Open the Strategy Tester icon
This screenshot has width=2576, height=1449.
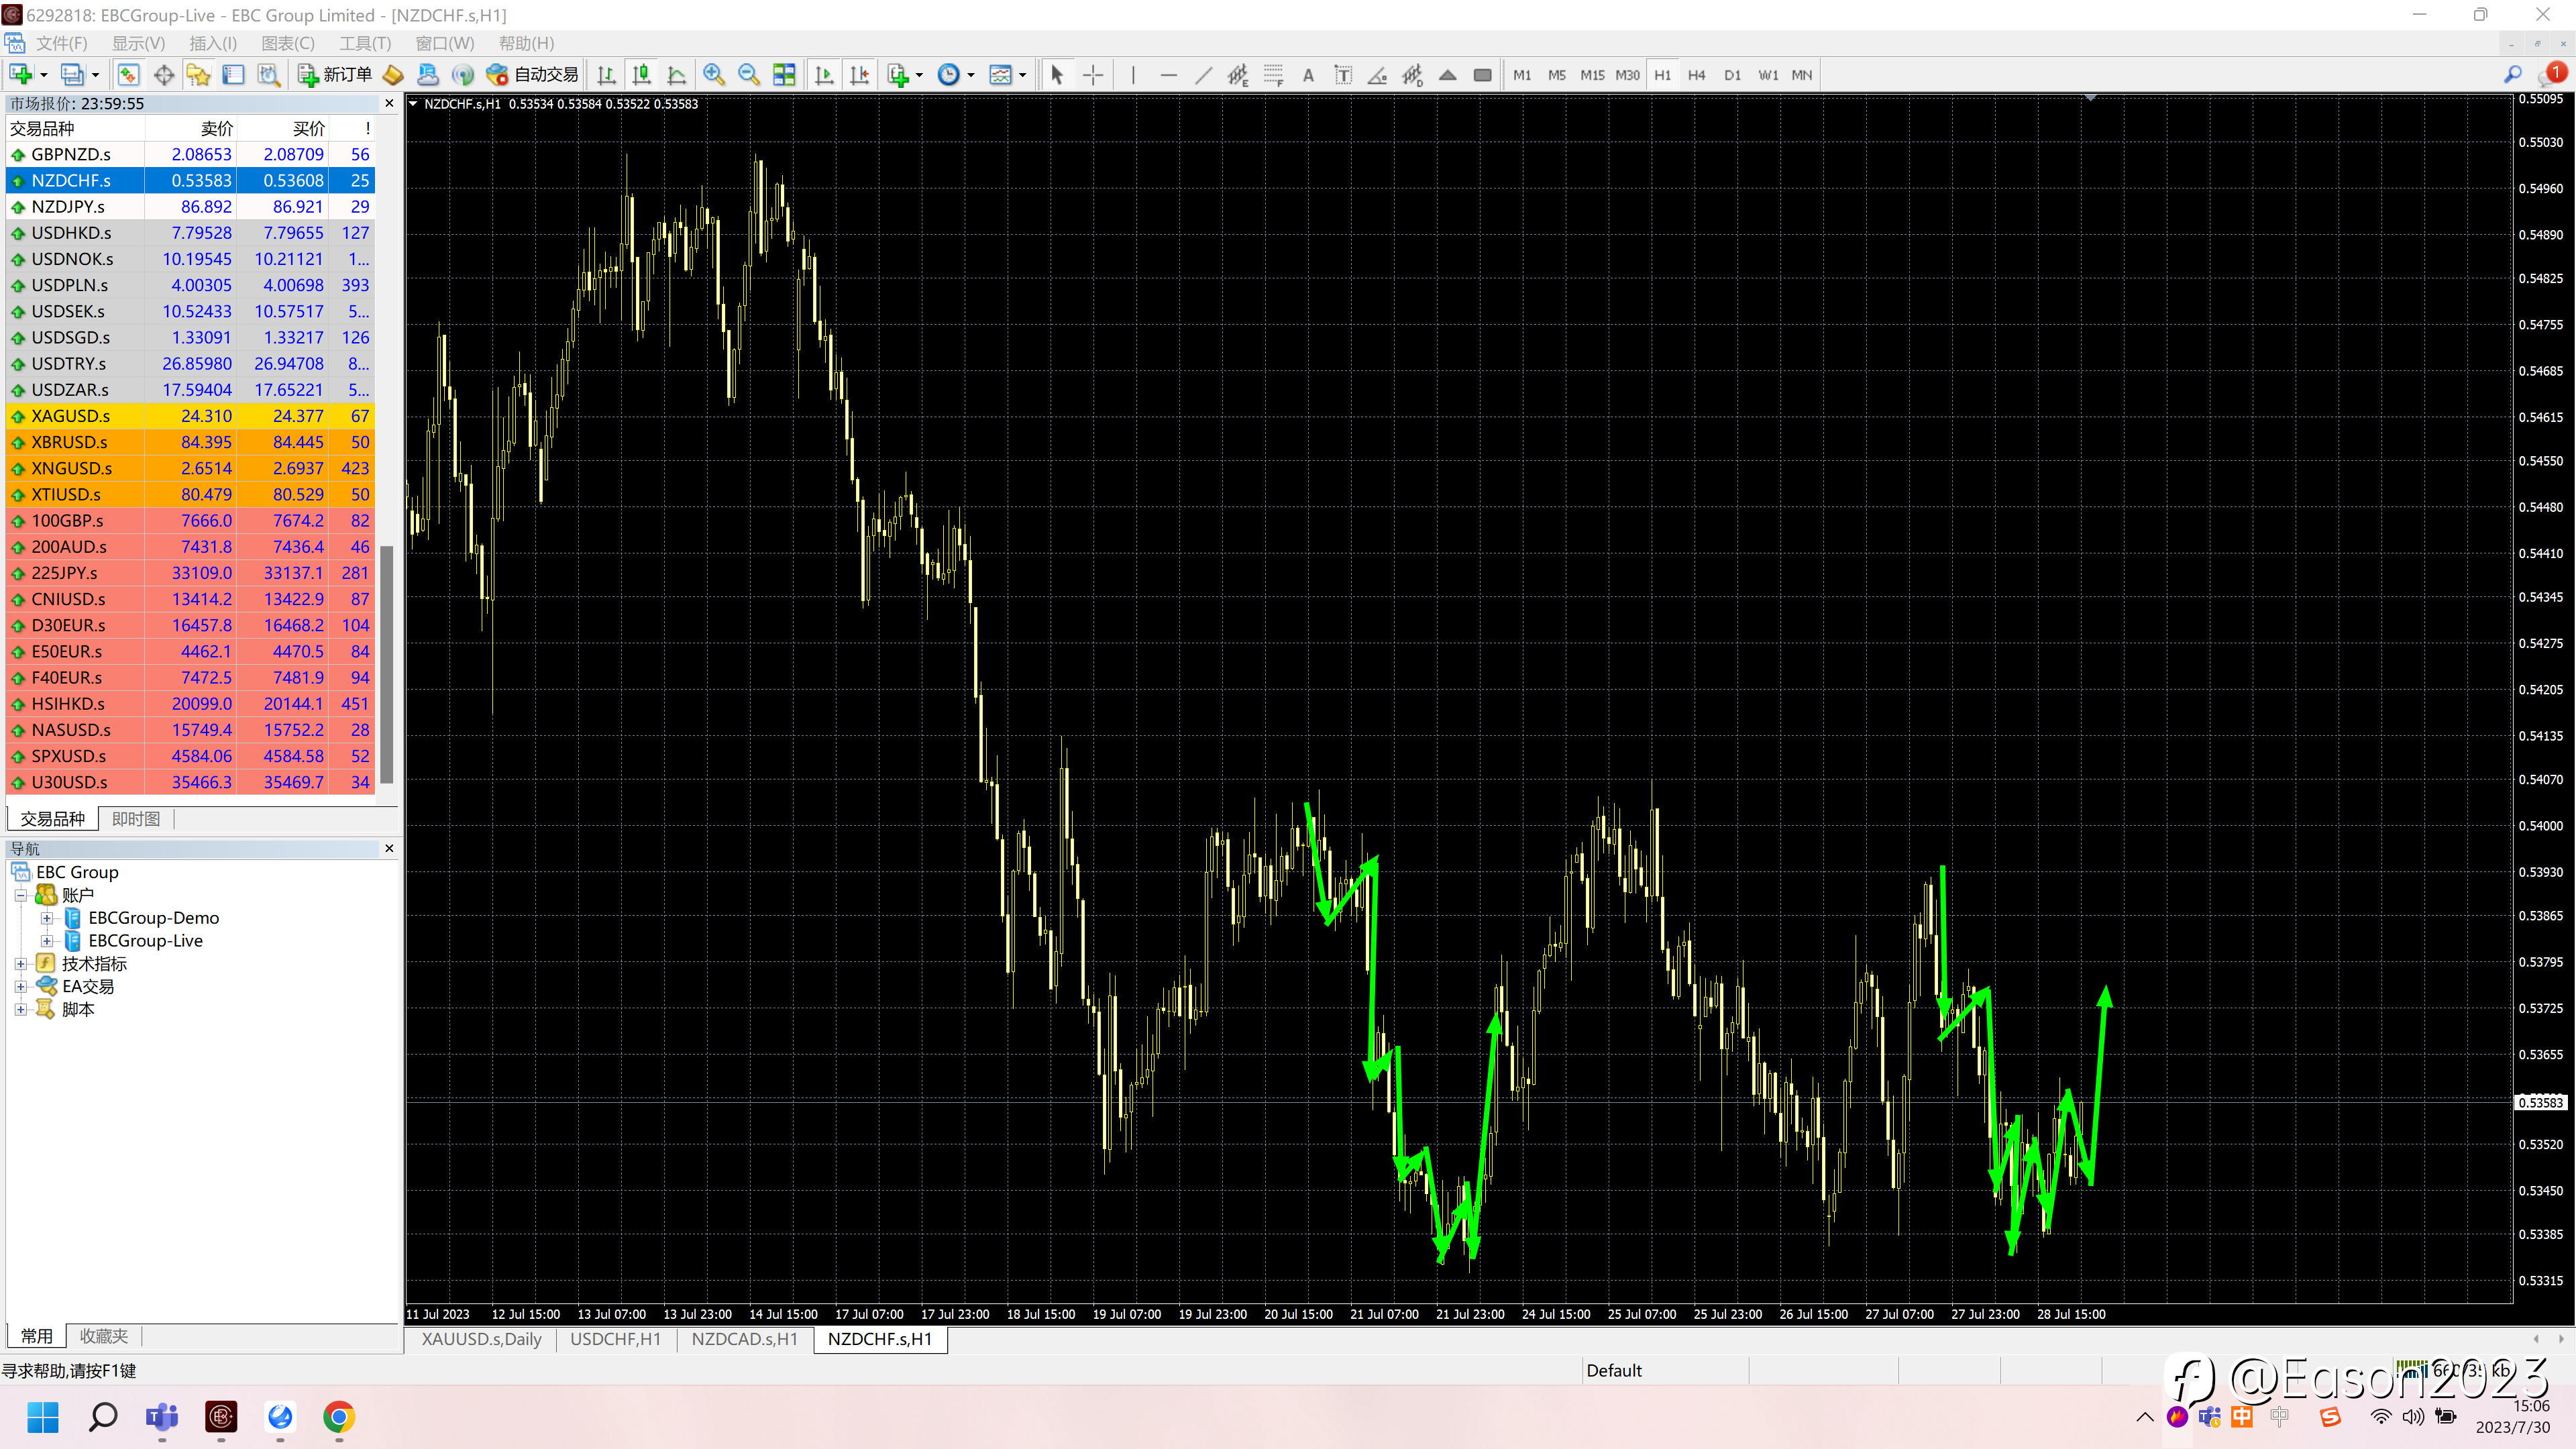pos(269,75)
